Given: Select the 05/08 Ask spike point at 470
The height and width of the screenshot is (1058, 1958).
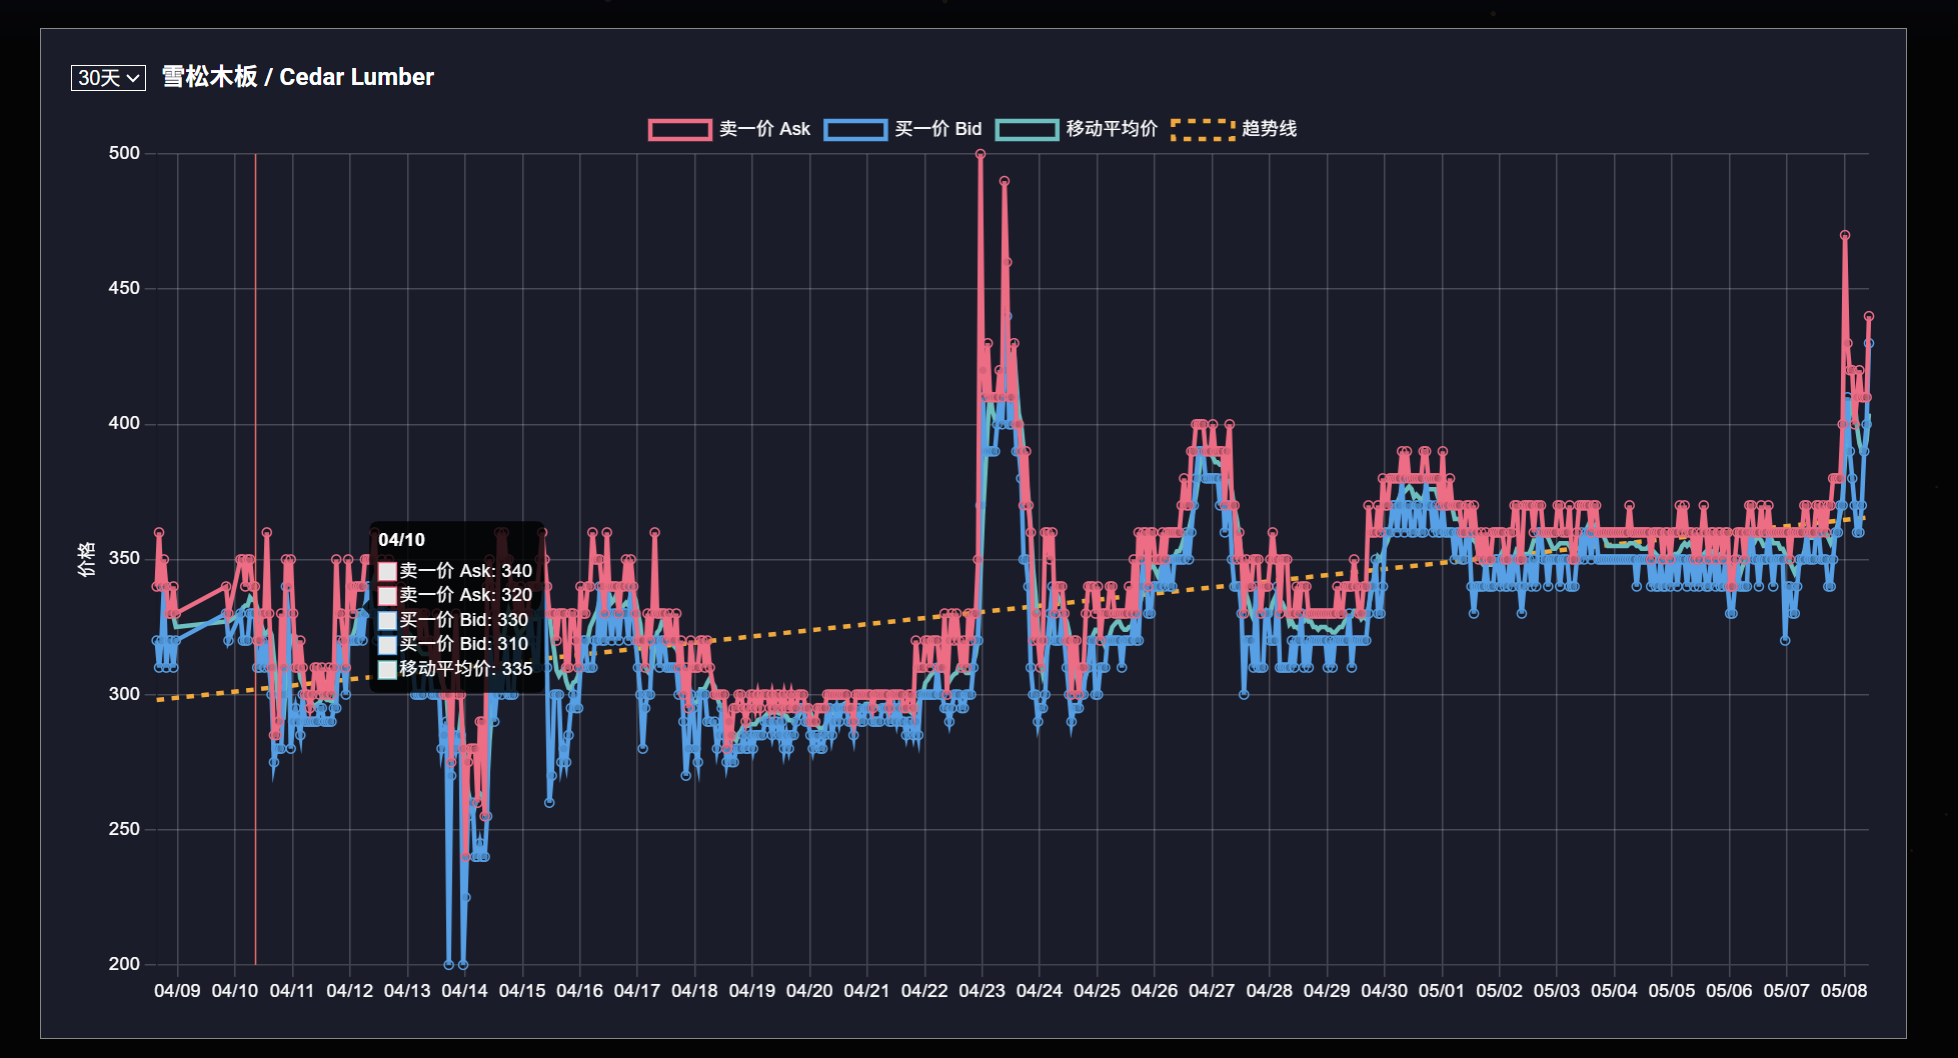Looking at the screenshot, I should pos(1845,236).
